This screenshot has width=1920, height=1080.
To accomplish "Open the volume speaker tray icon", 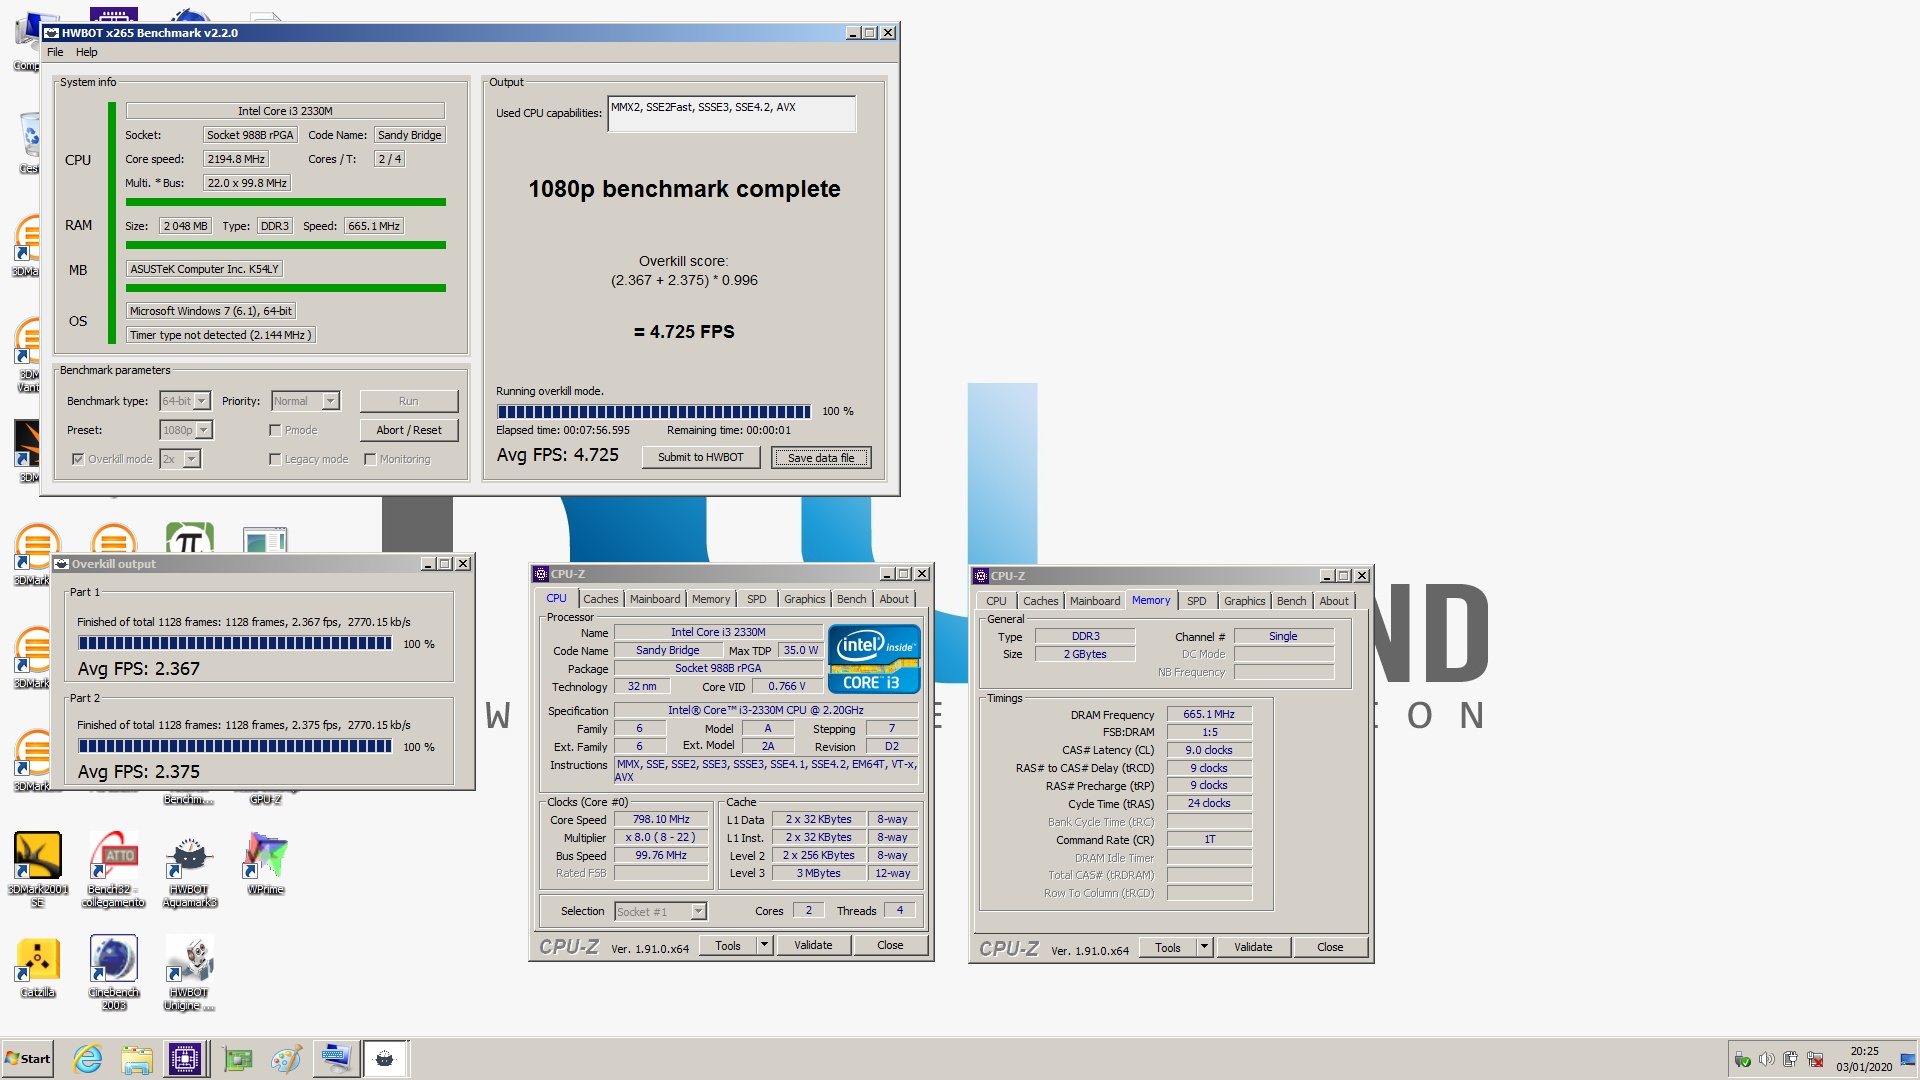I will [x=1766, y=1060].
